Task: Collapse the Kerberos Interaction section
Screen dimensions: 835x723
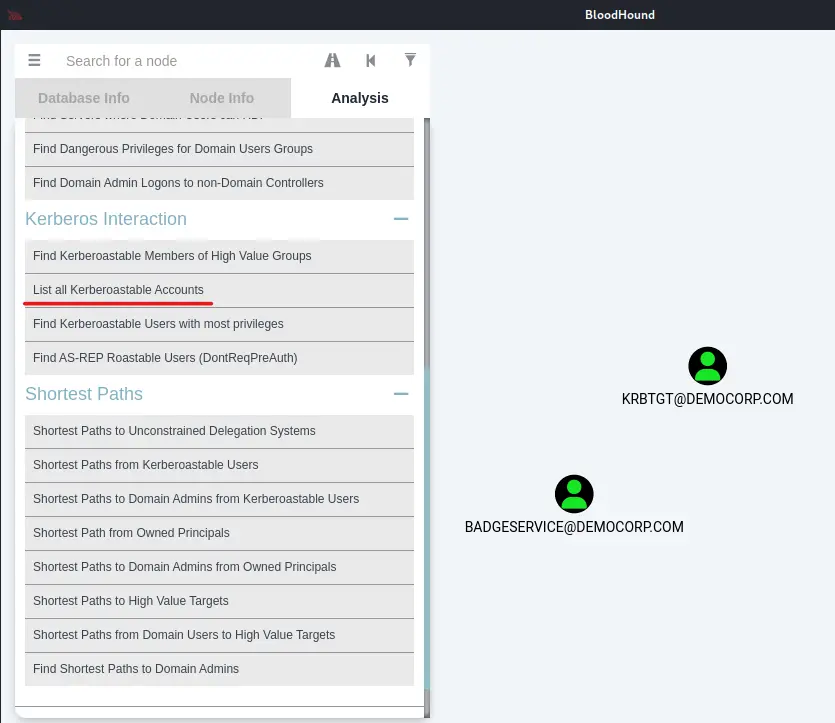Action: point(401,219)
